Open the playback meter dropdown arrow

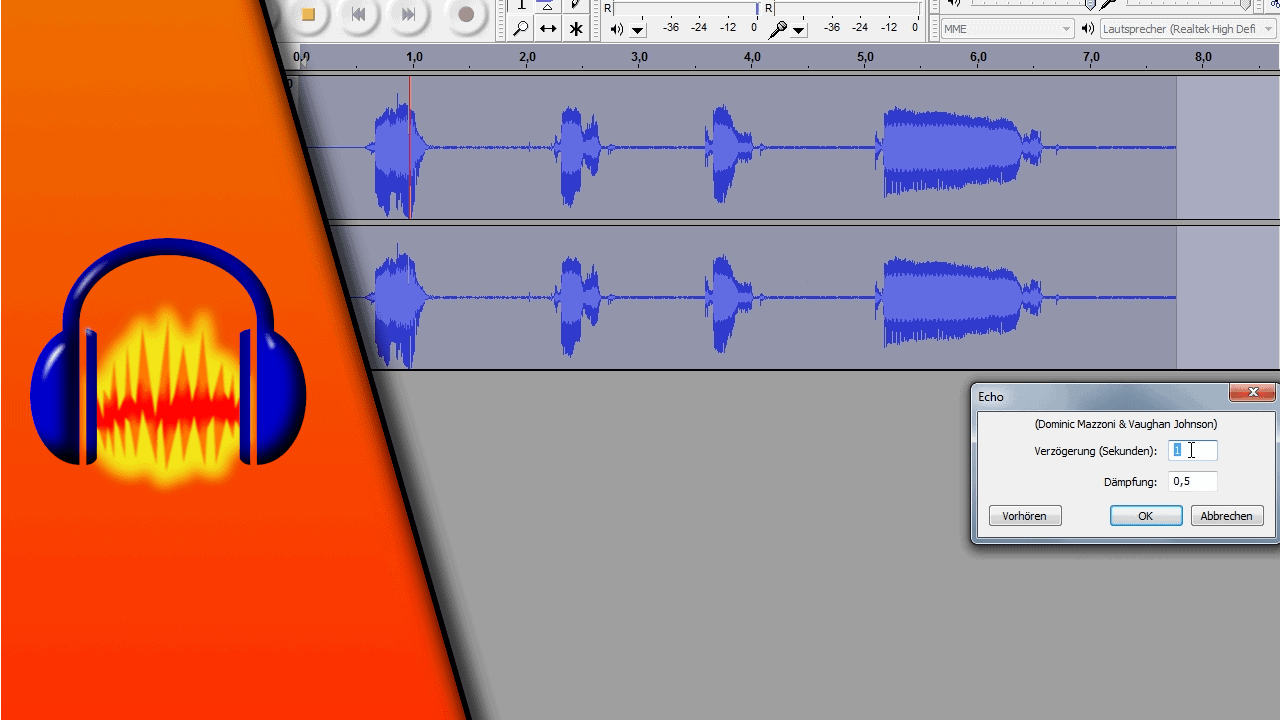click(637, 29)
